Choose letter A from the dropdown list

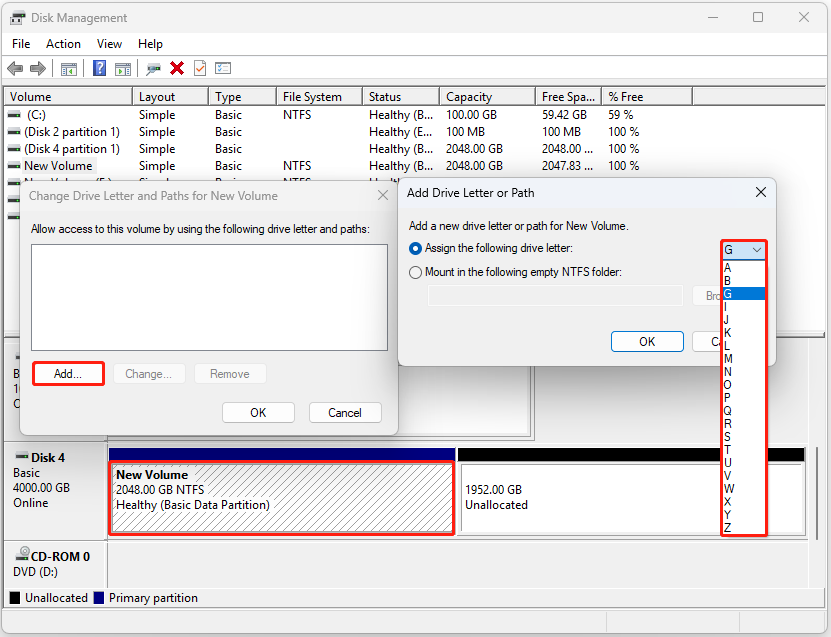[x=730, y=268]
